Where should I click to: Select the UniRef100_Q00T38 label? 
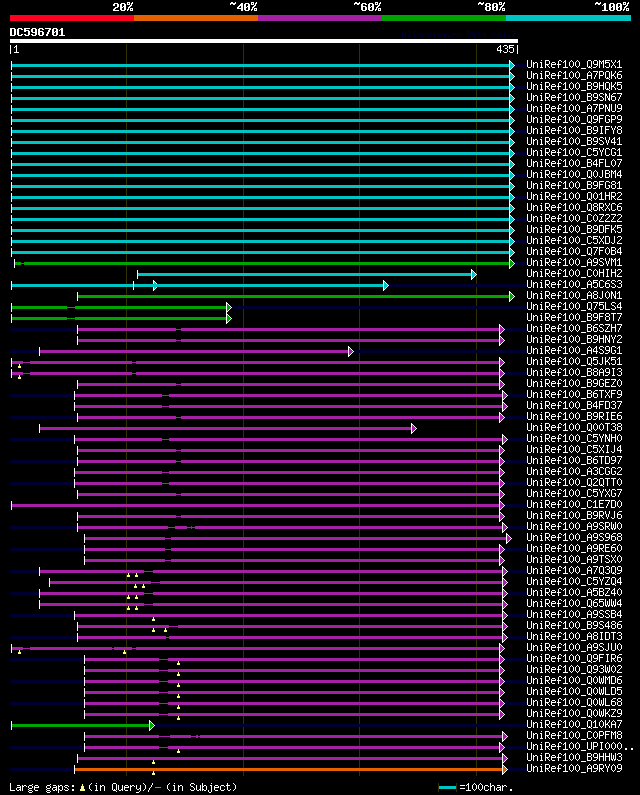point(574,427)
